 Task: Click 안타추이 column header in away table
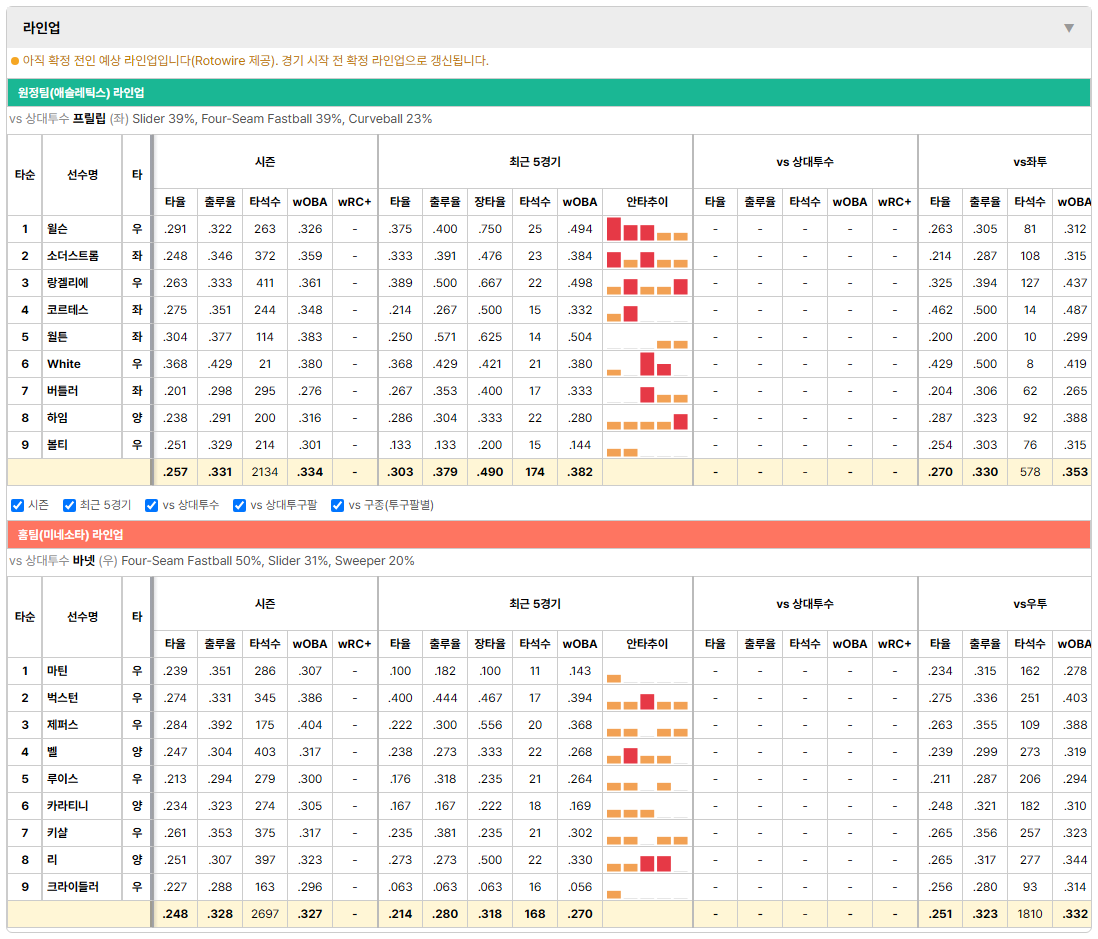tap(647, 202)
